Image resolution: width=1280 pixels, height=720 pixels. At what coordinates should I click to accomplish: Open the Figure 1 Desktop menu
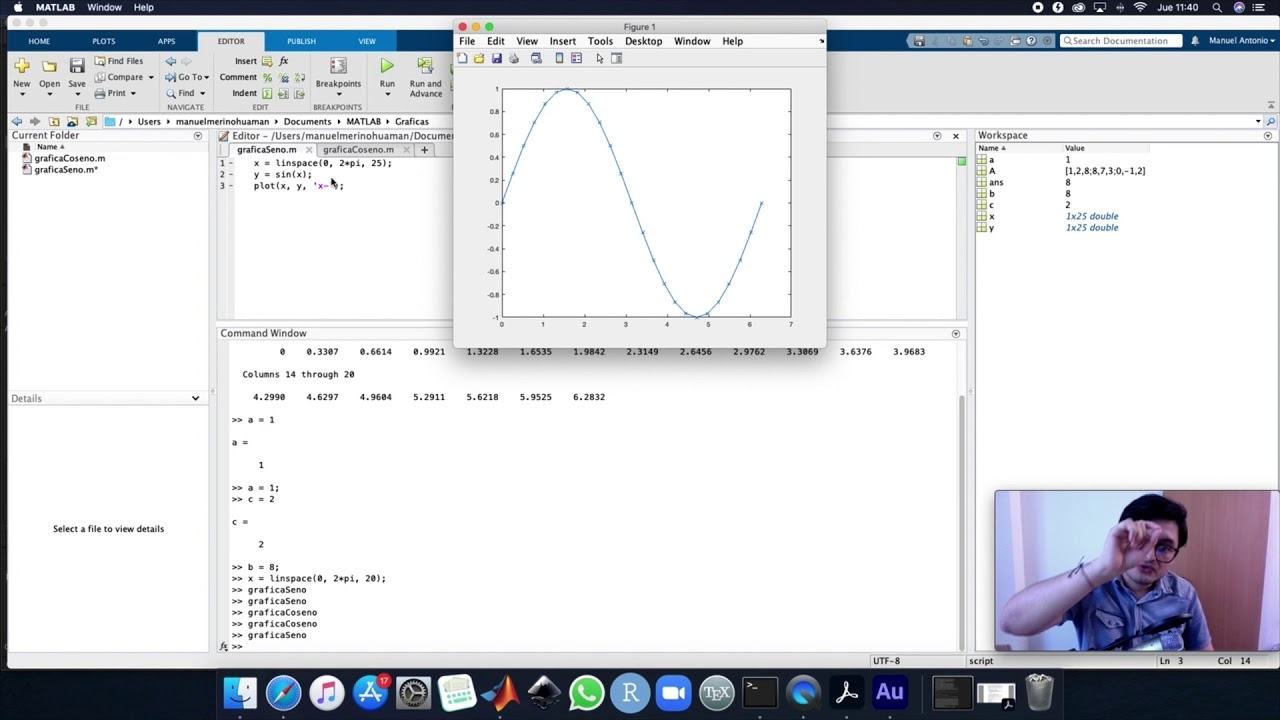coord(644,41)
